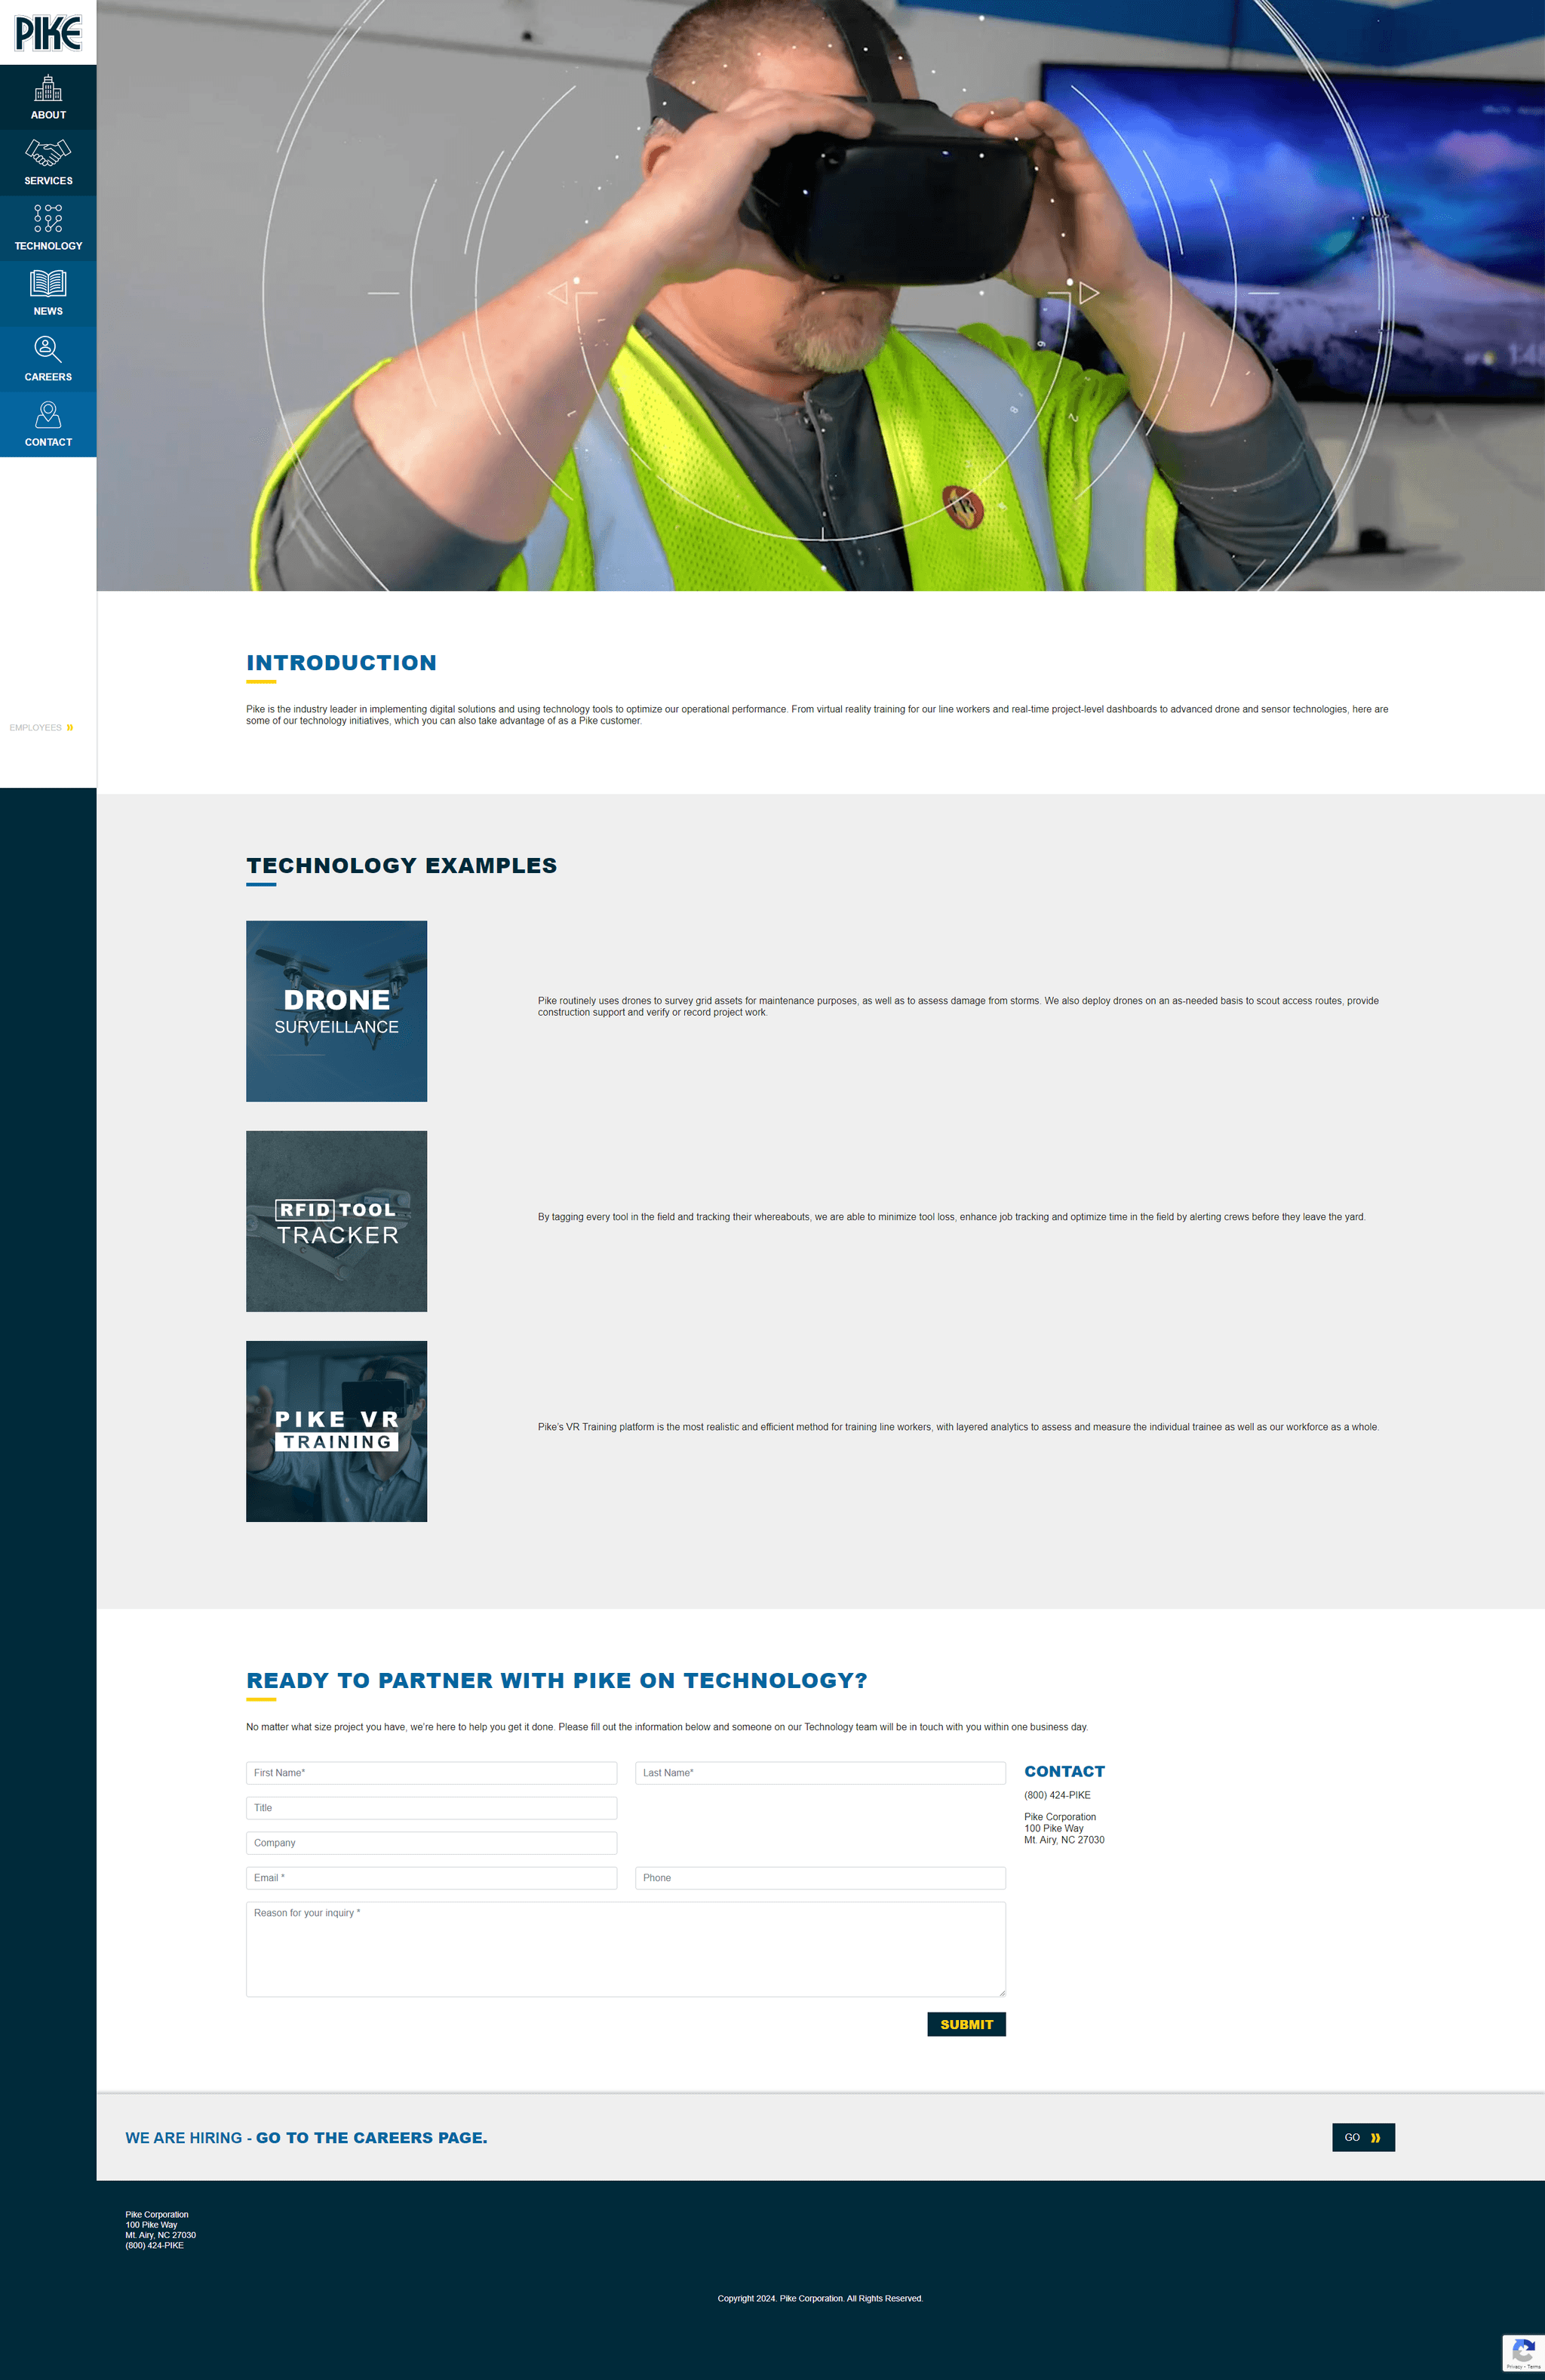The height and width of the screenshot is (2380, 1545).
Task: Click the RFID tagging description text
Action: (951, 1217)
